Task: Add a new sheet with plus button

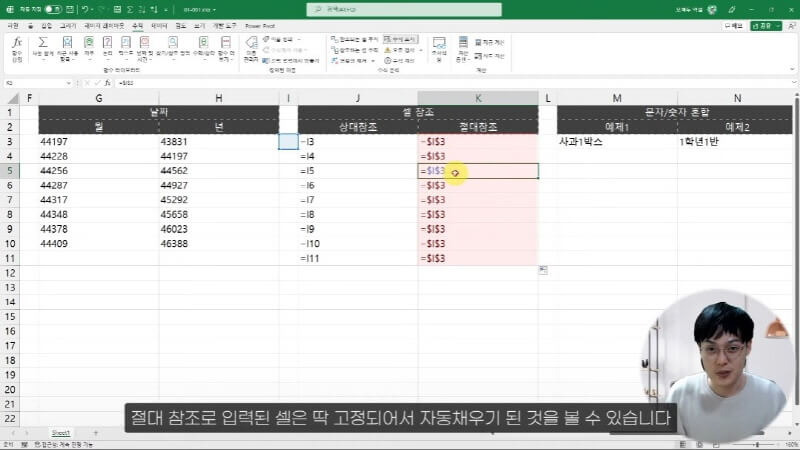Action: point(95,433)
